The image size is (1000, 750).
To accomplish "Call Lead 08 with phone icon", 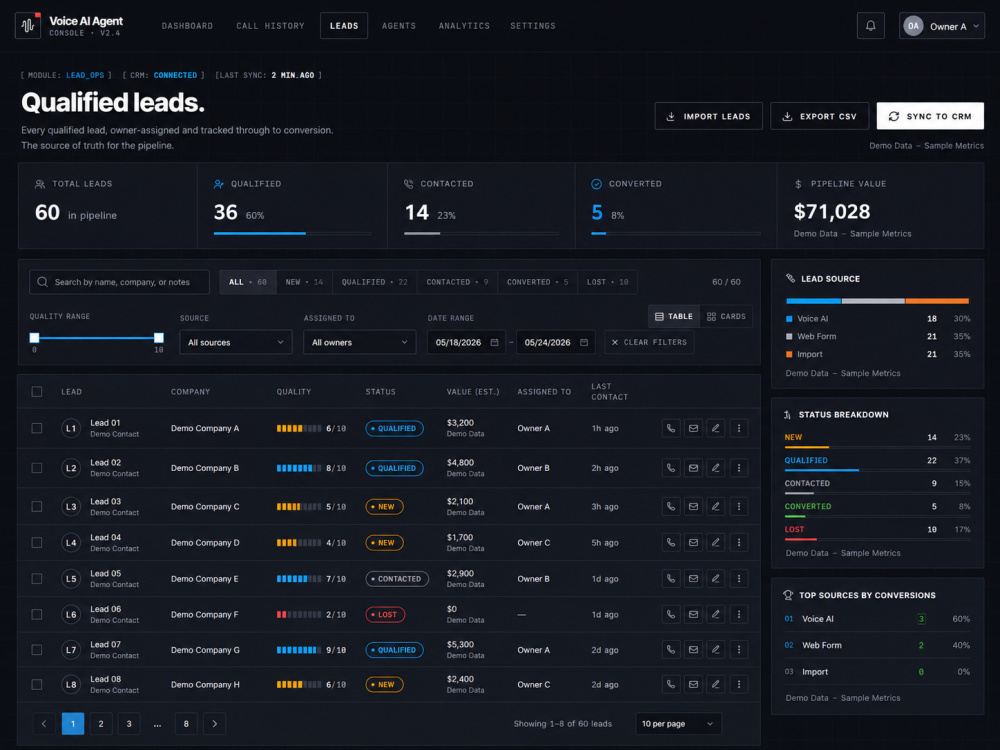I will tap(670, 684).
